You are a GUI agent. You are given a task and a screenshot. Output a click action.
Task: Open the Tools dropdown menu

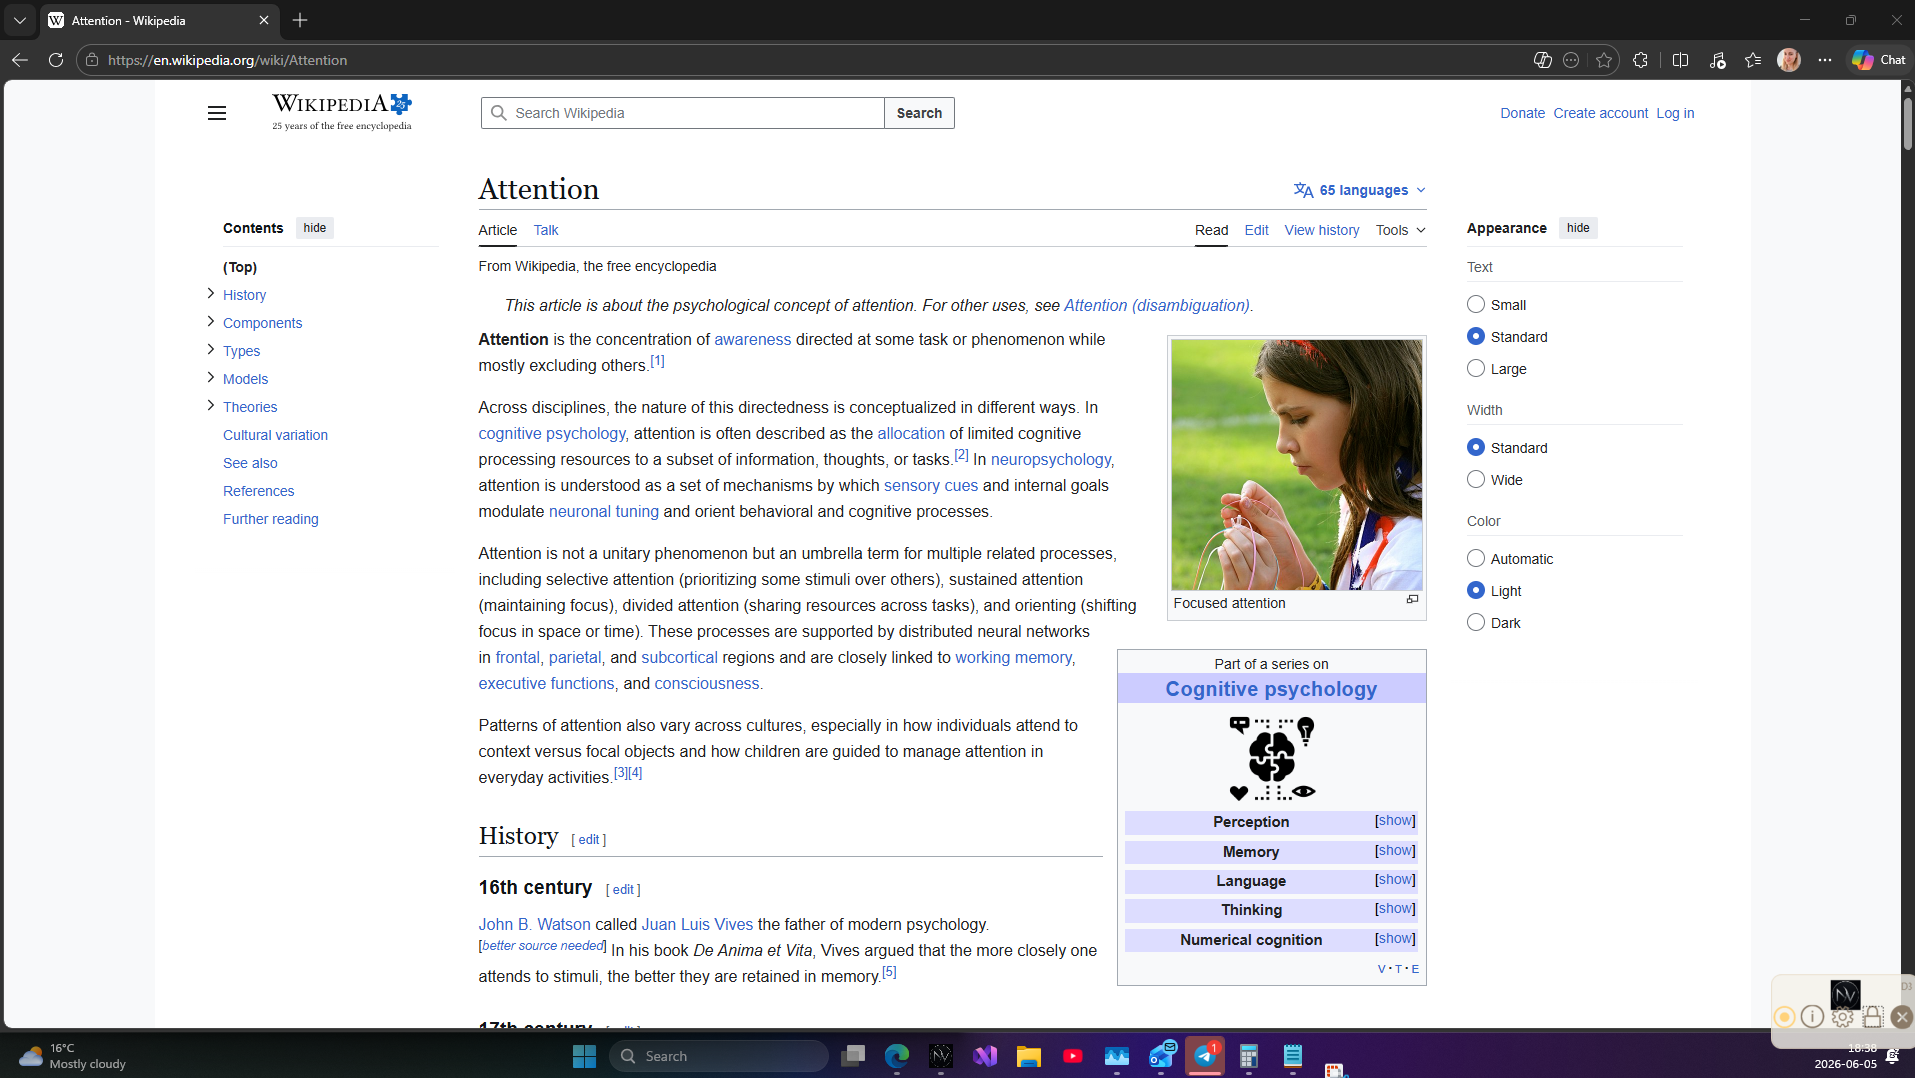[1400, 230]
